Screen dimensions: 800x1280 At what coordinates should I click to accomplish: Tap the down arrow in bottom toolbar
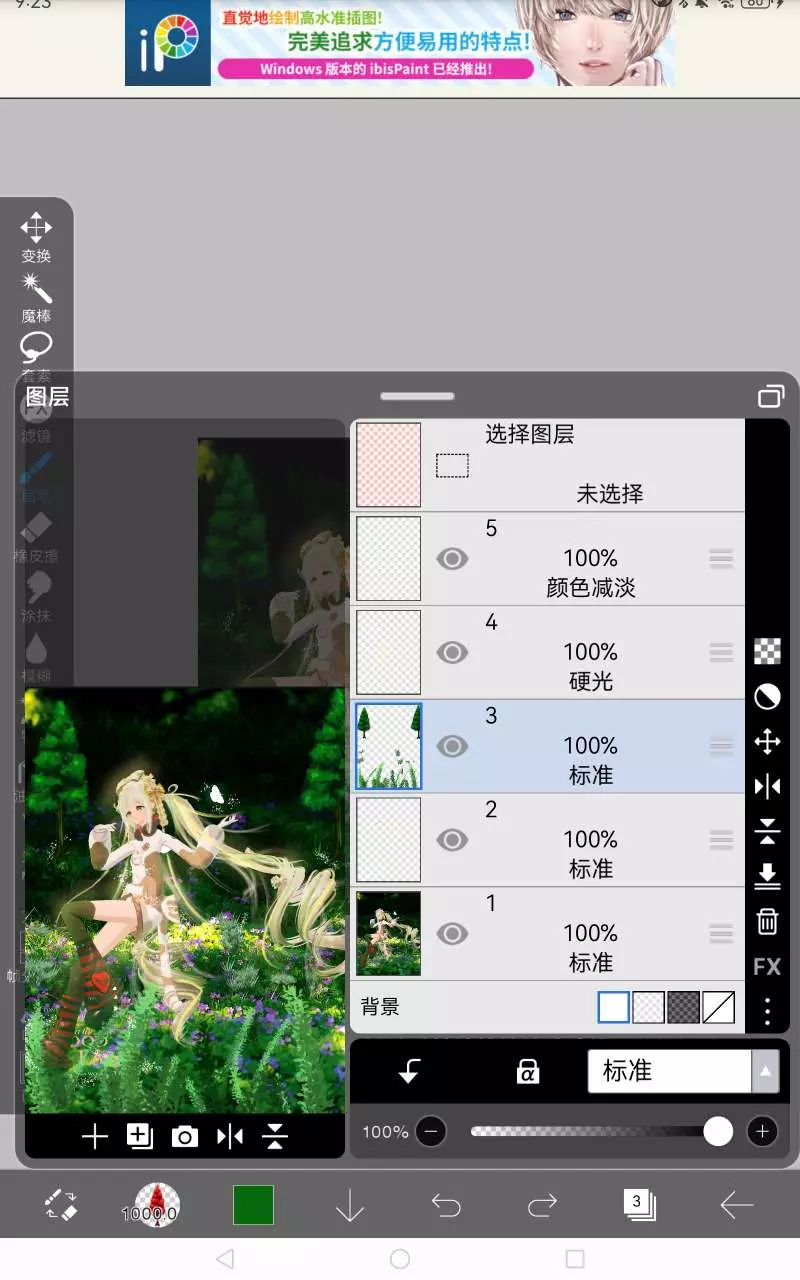pos(350,1206)
